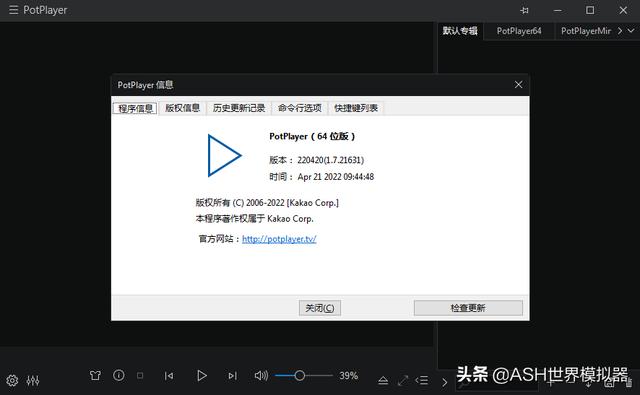Mute audio via the speaker icon
This screenshot has height=395, width=640.
[x=261, y=375]
